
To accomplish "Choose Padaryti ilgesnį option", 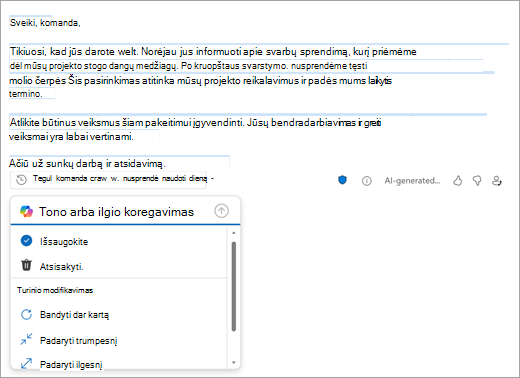I will [119, 364].
